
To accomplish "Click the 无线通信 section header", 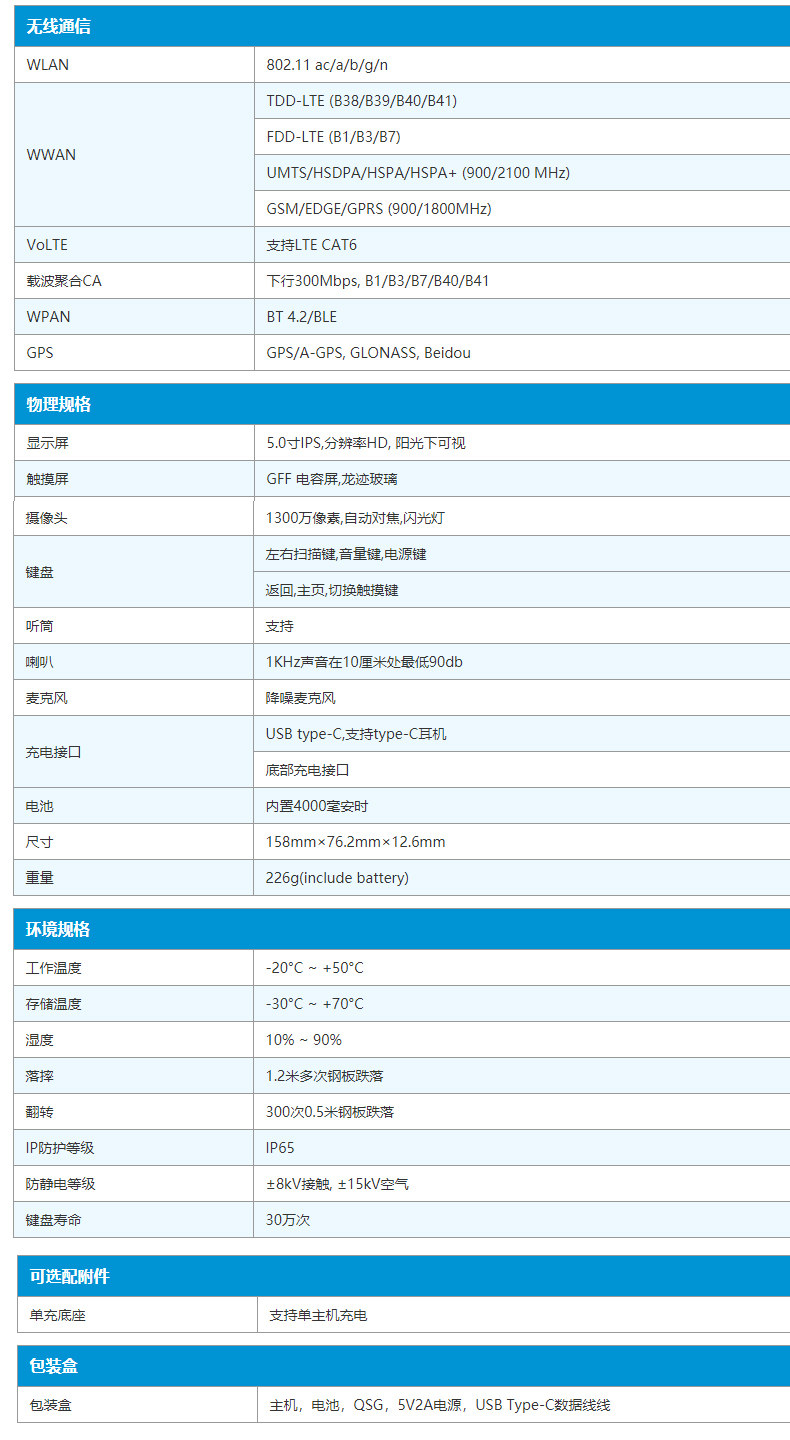I will 402,26.
